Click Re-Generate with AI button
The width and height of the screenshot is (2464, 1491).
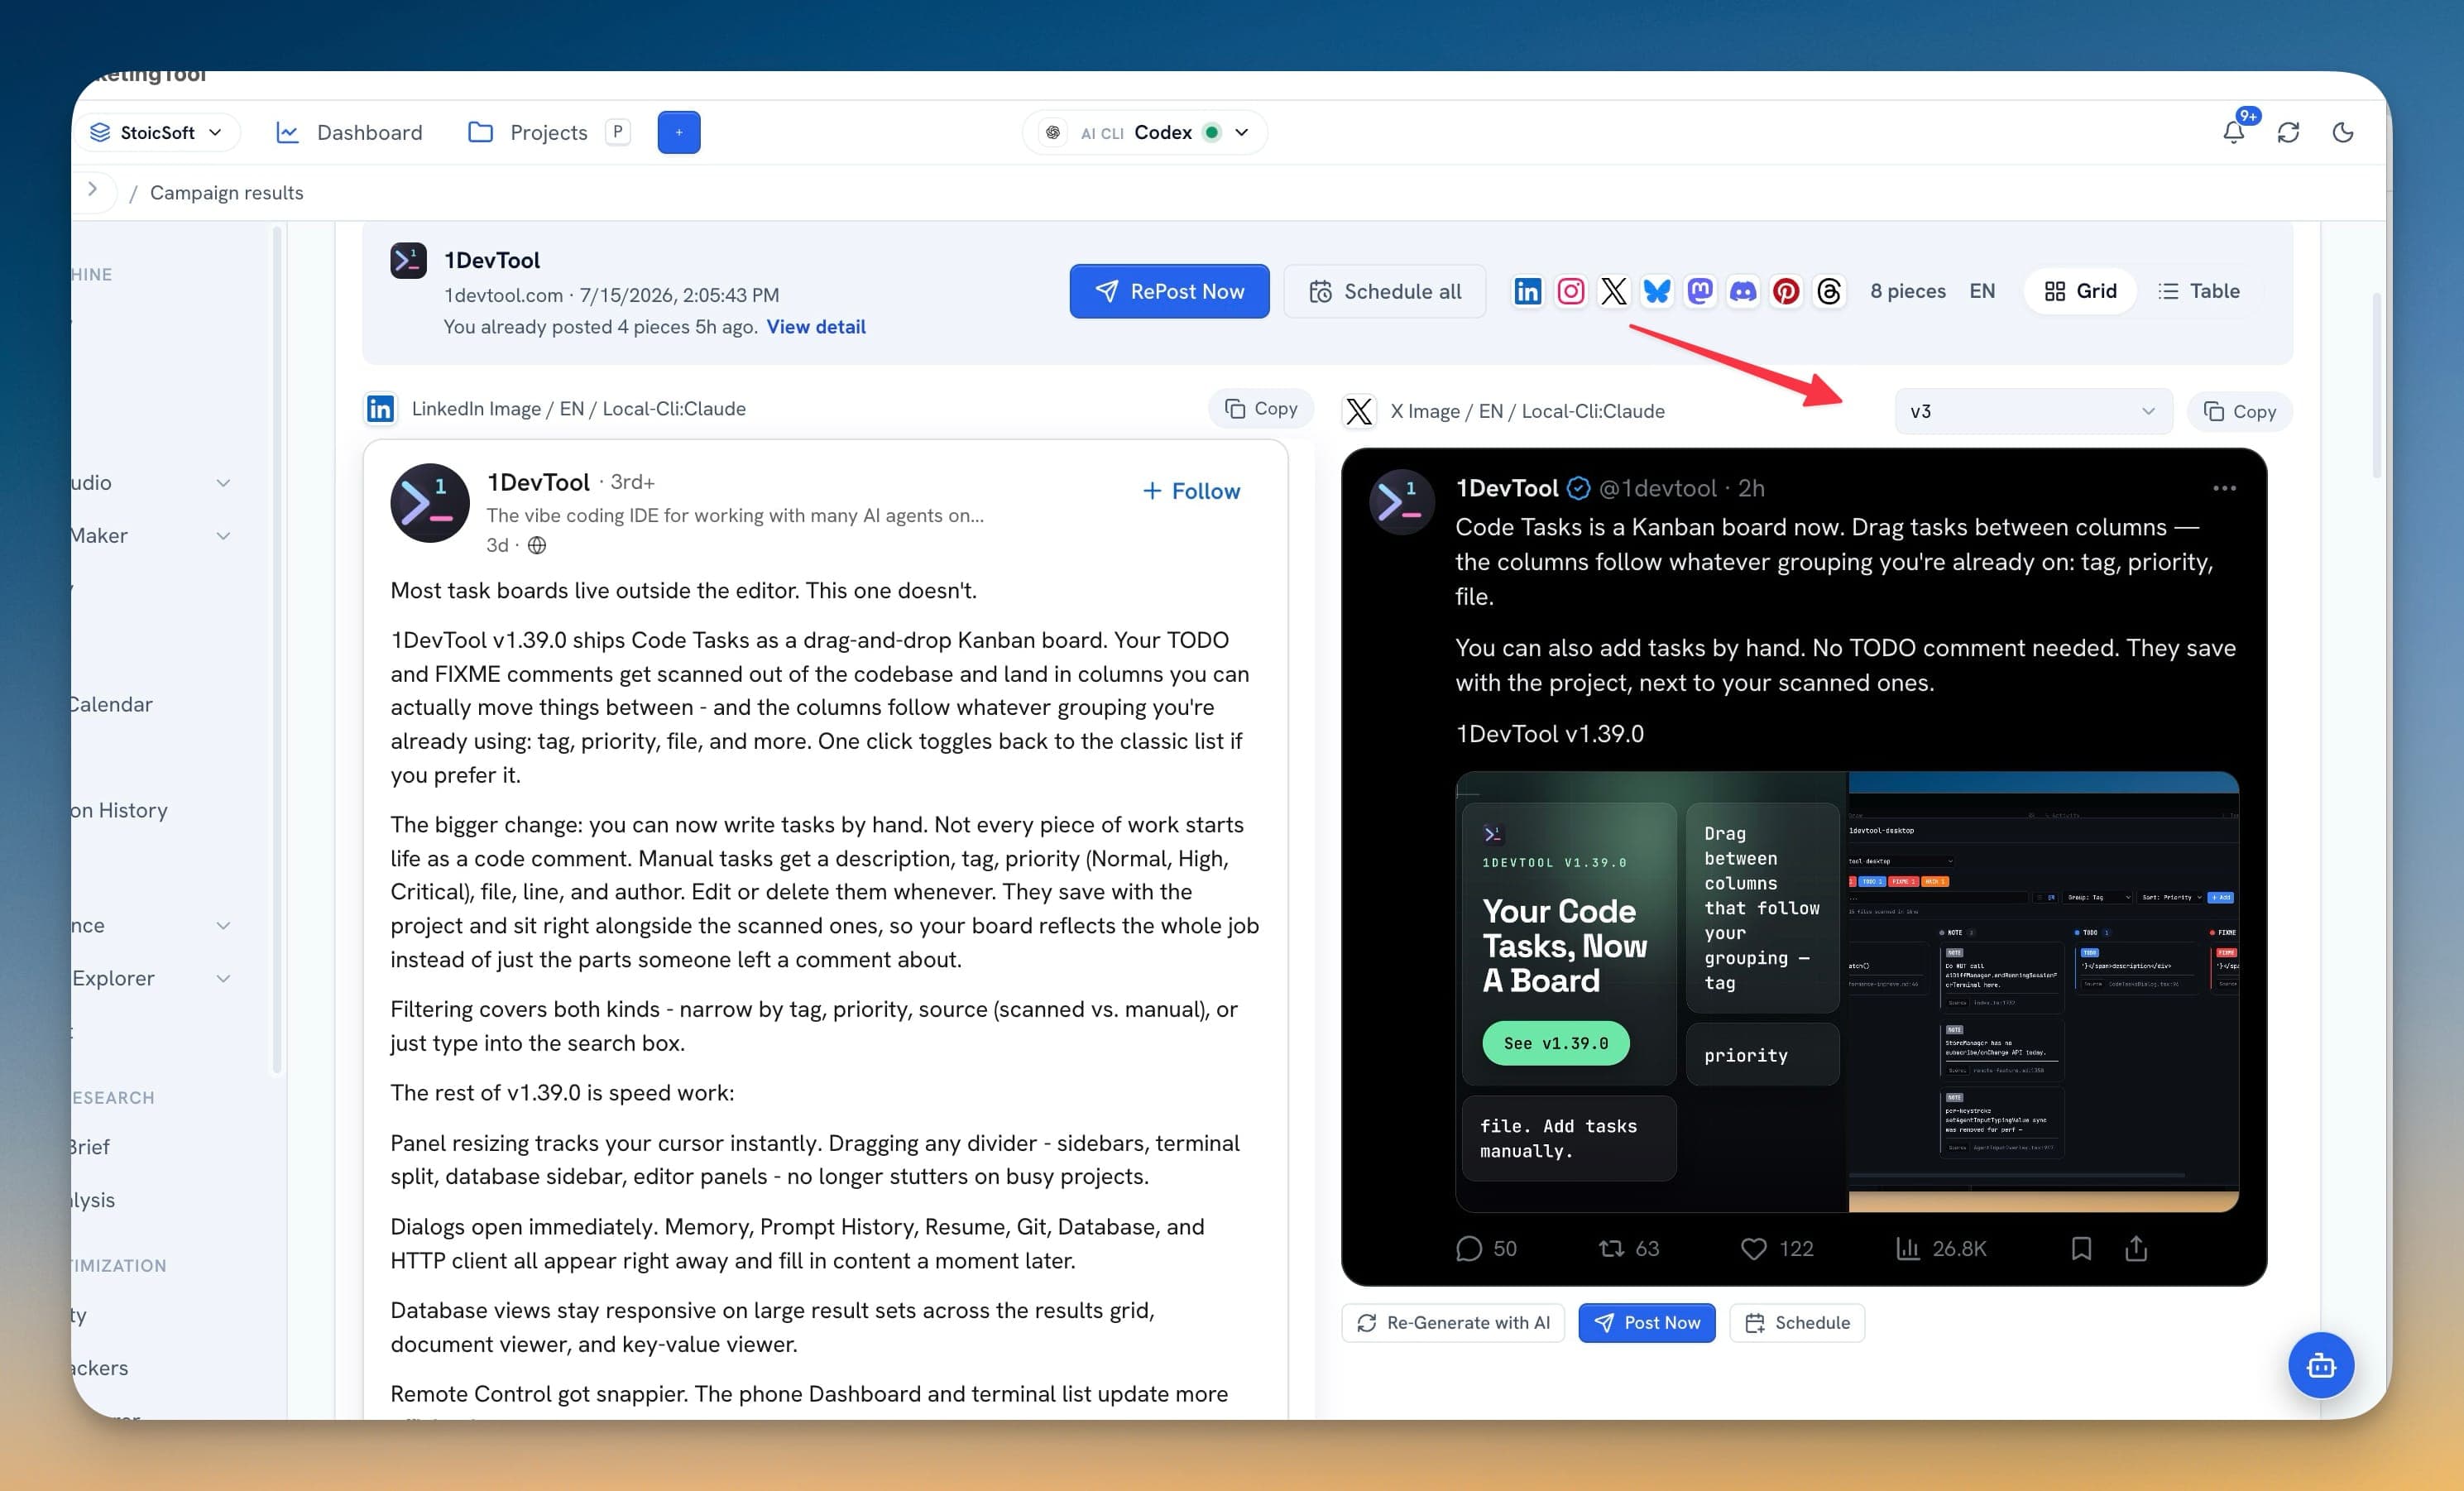coord(1452,1323)
